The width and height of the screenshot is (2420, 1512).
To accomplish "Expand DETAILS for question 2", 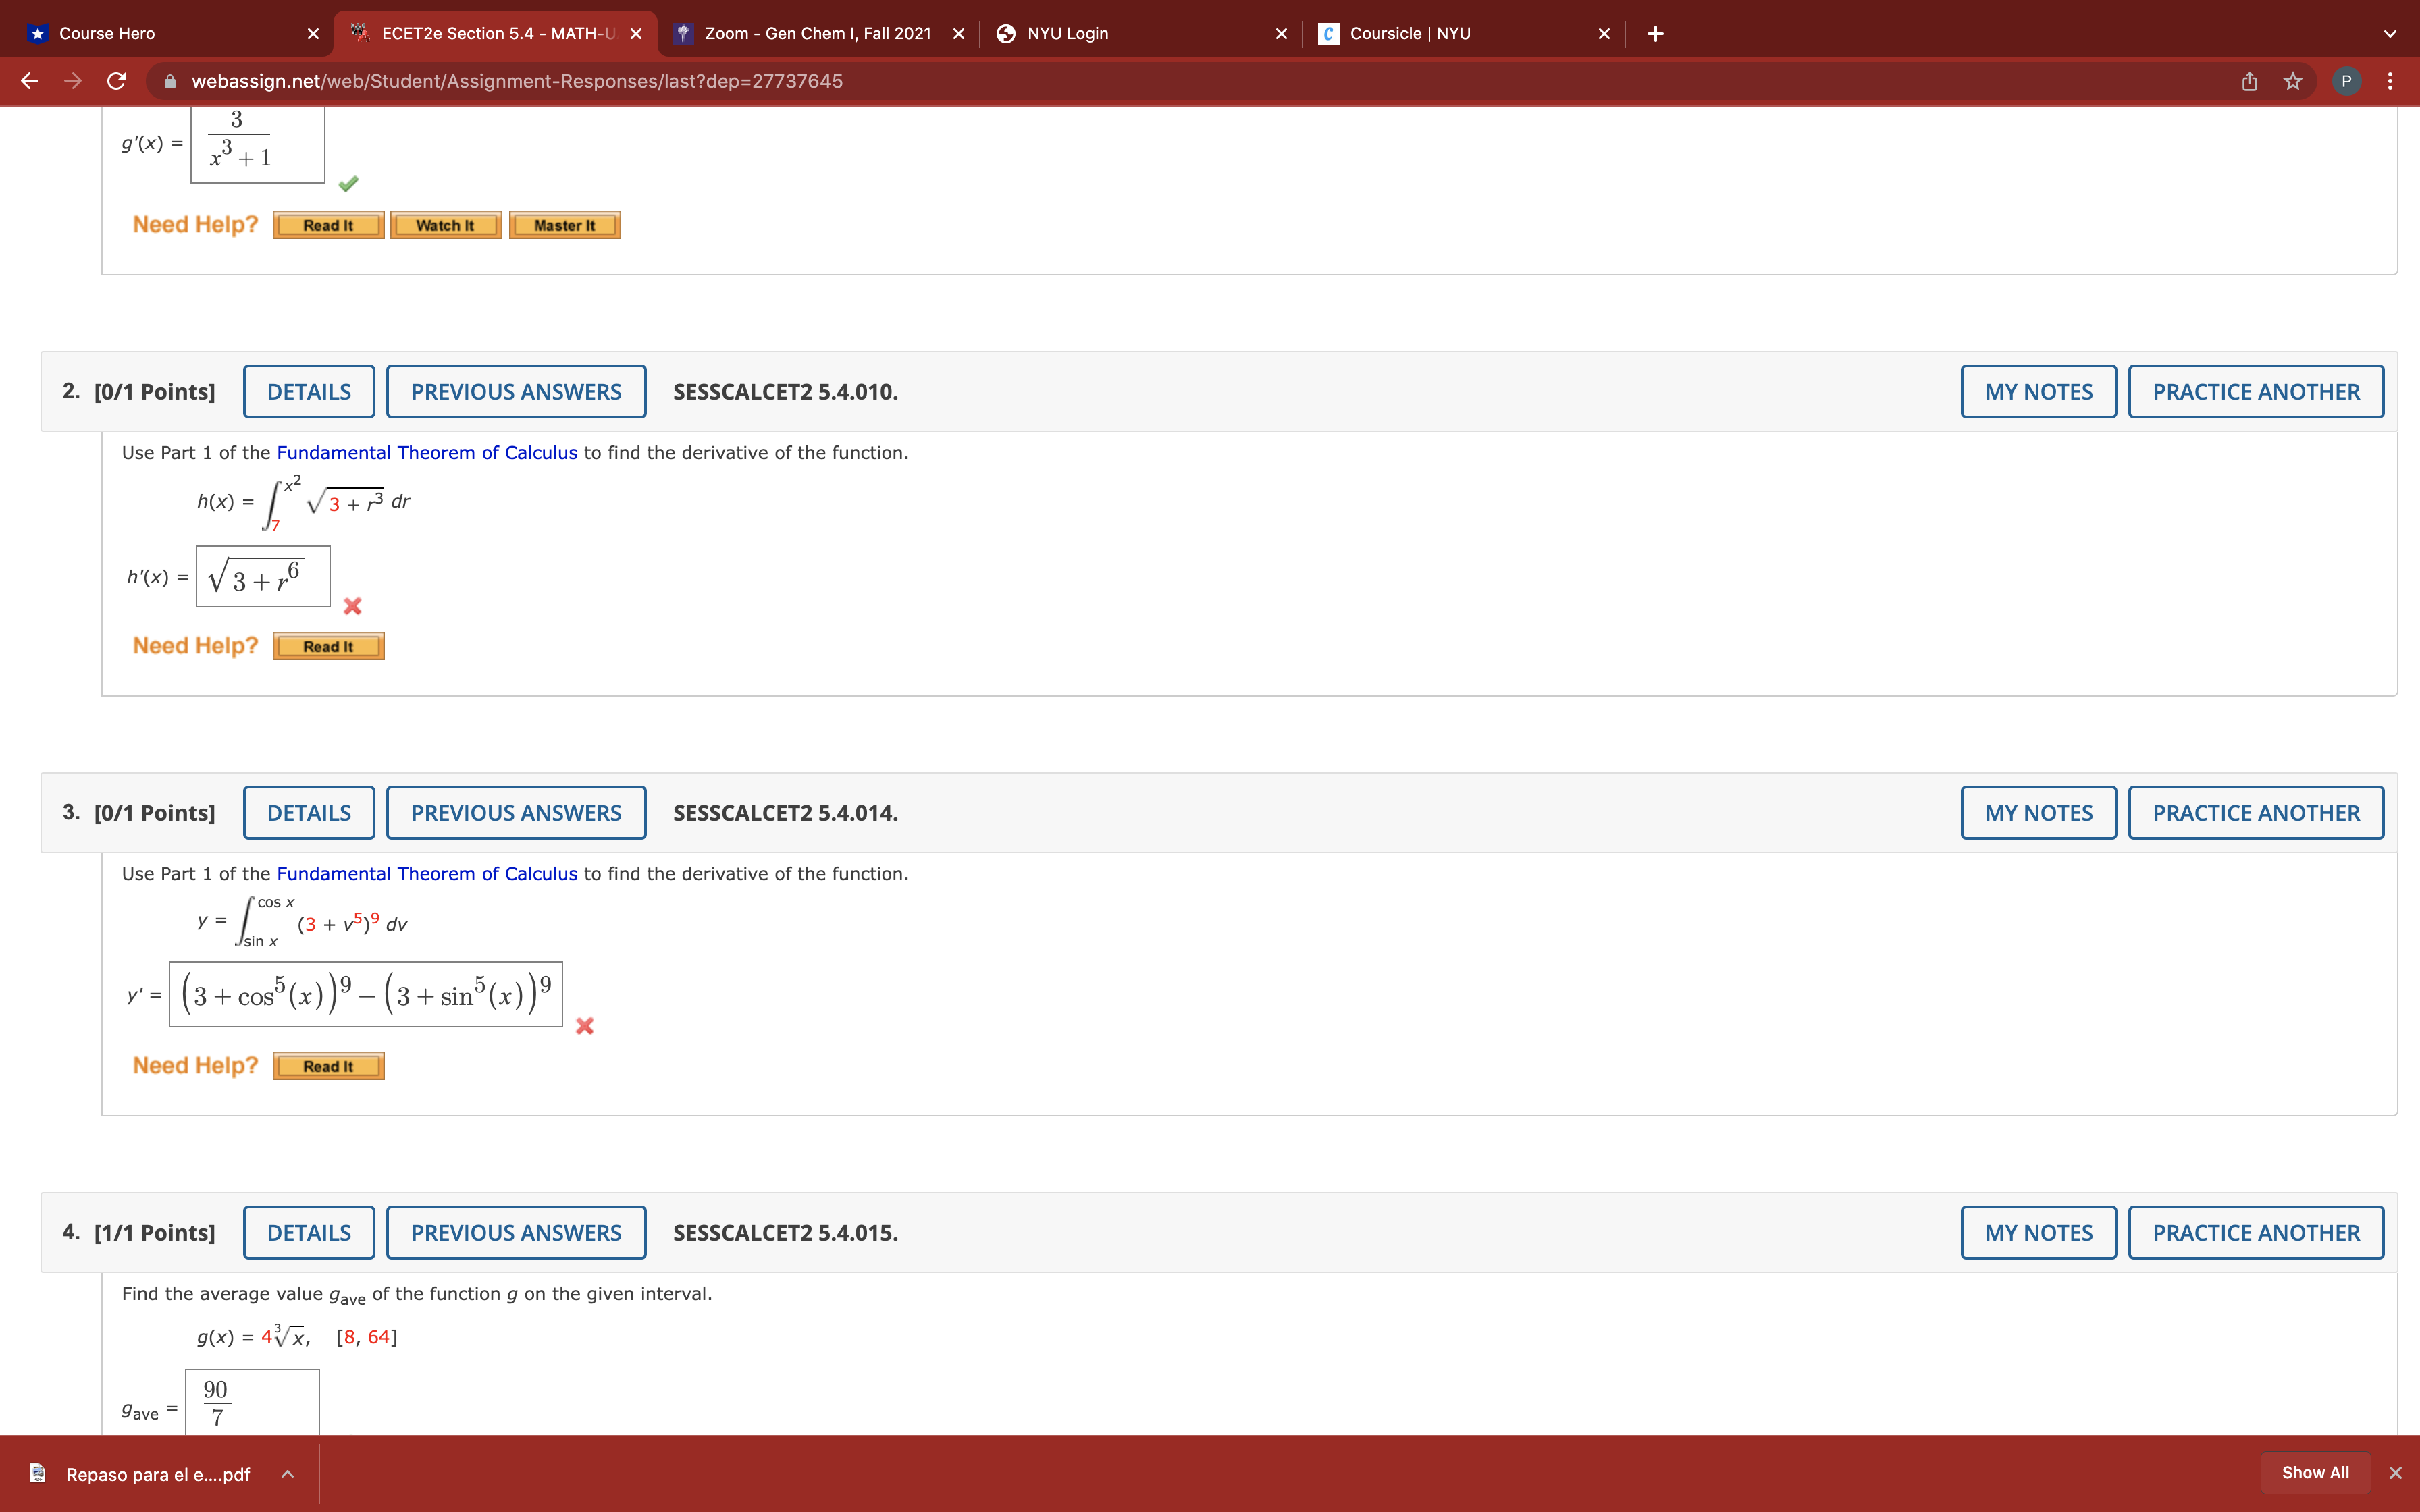I will coord(308,391).
